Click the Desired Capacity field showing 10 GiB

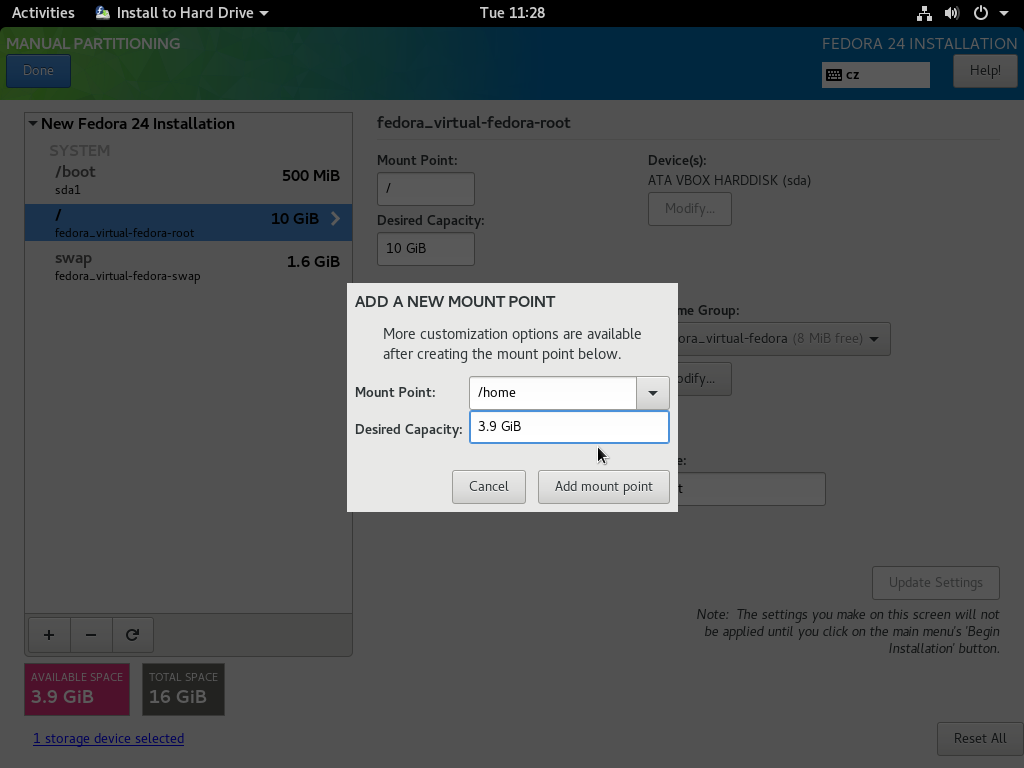(x=426, y=249)
